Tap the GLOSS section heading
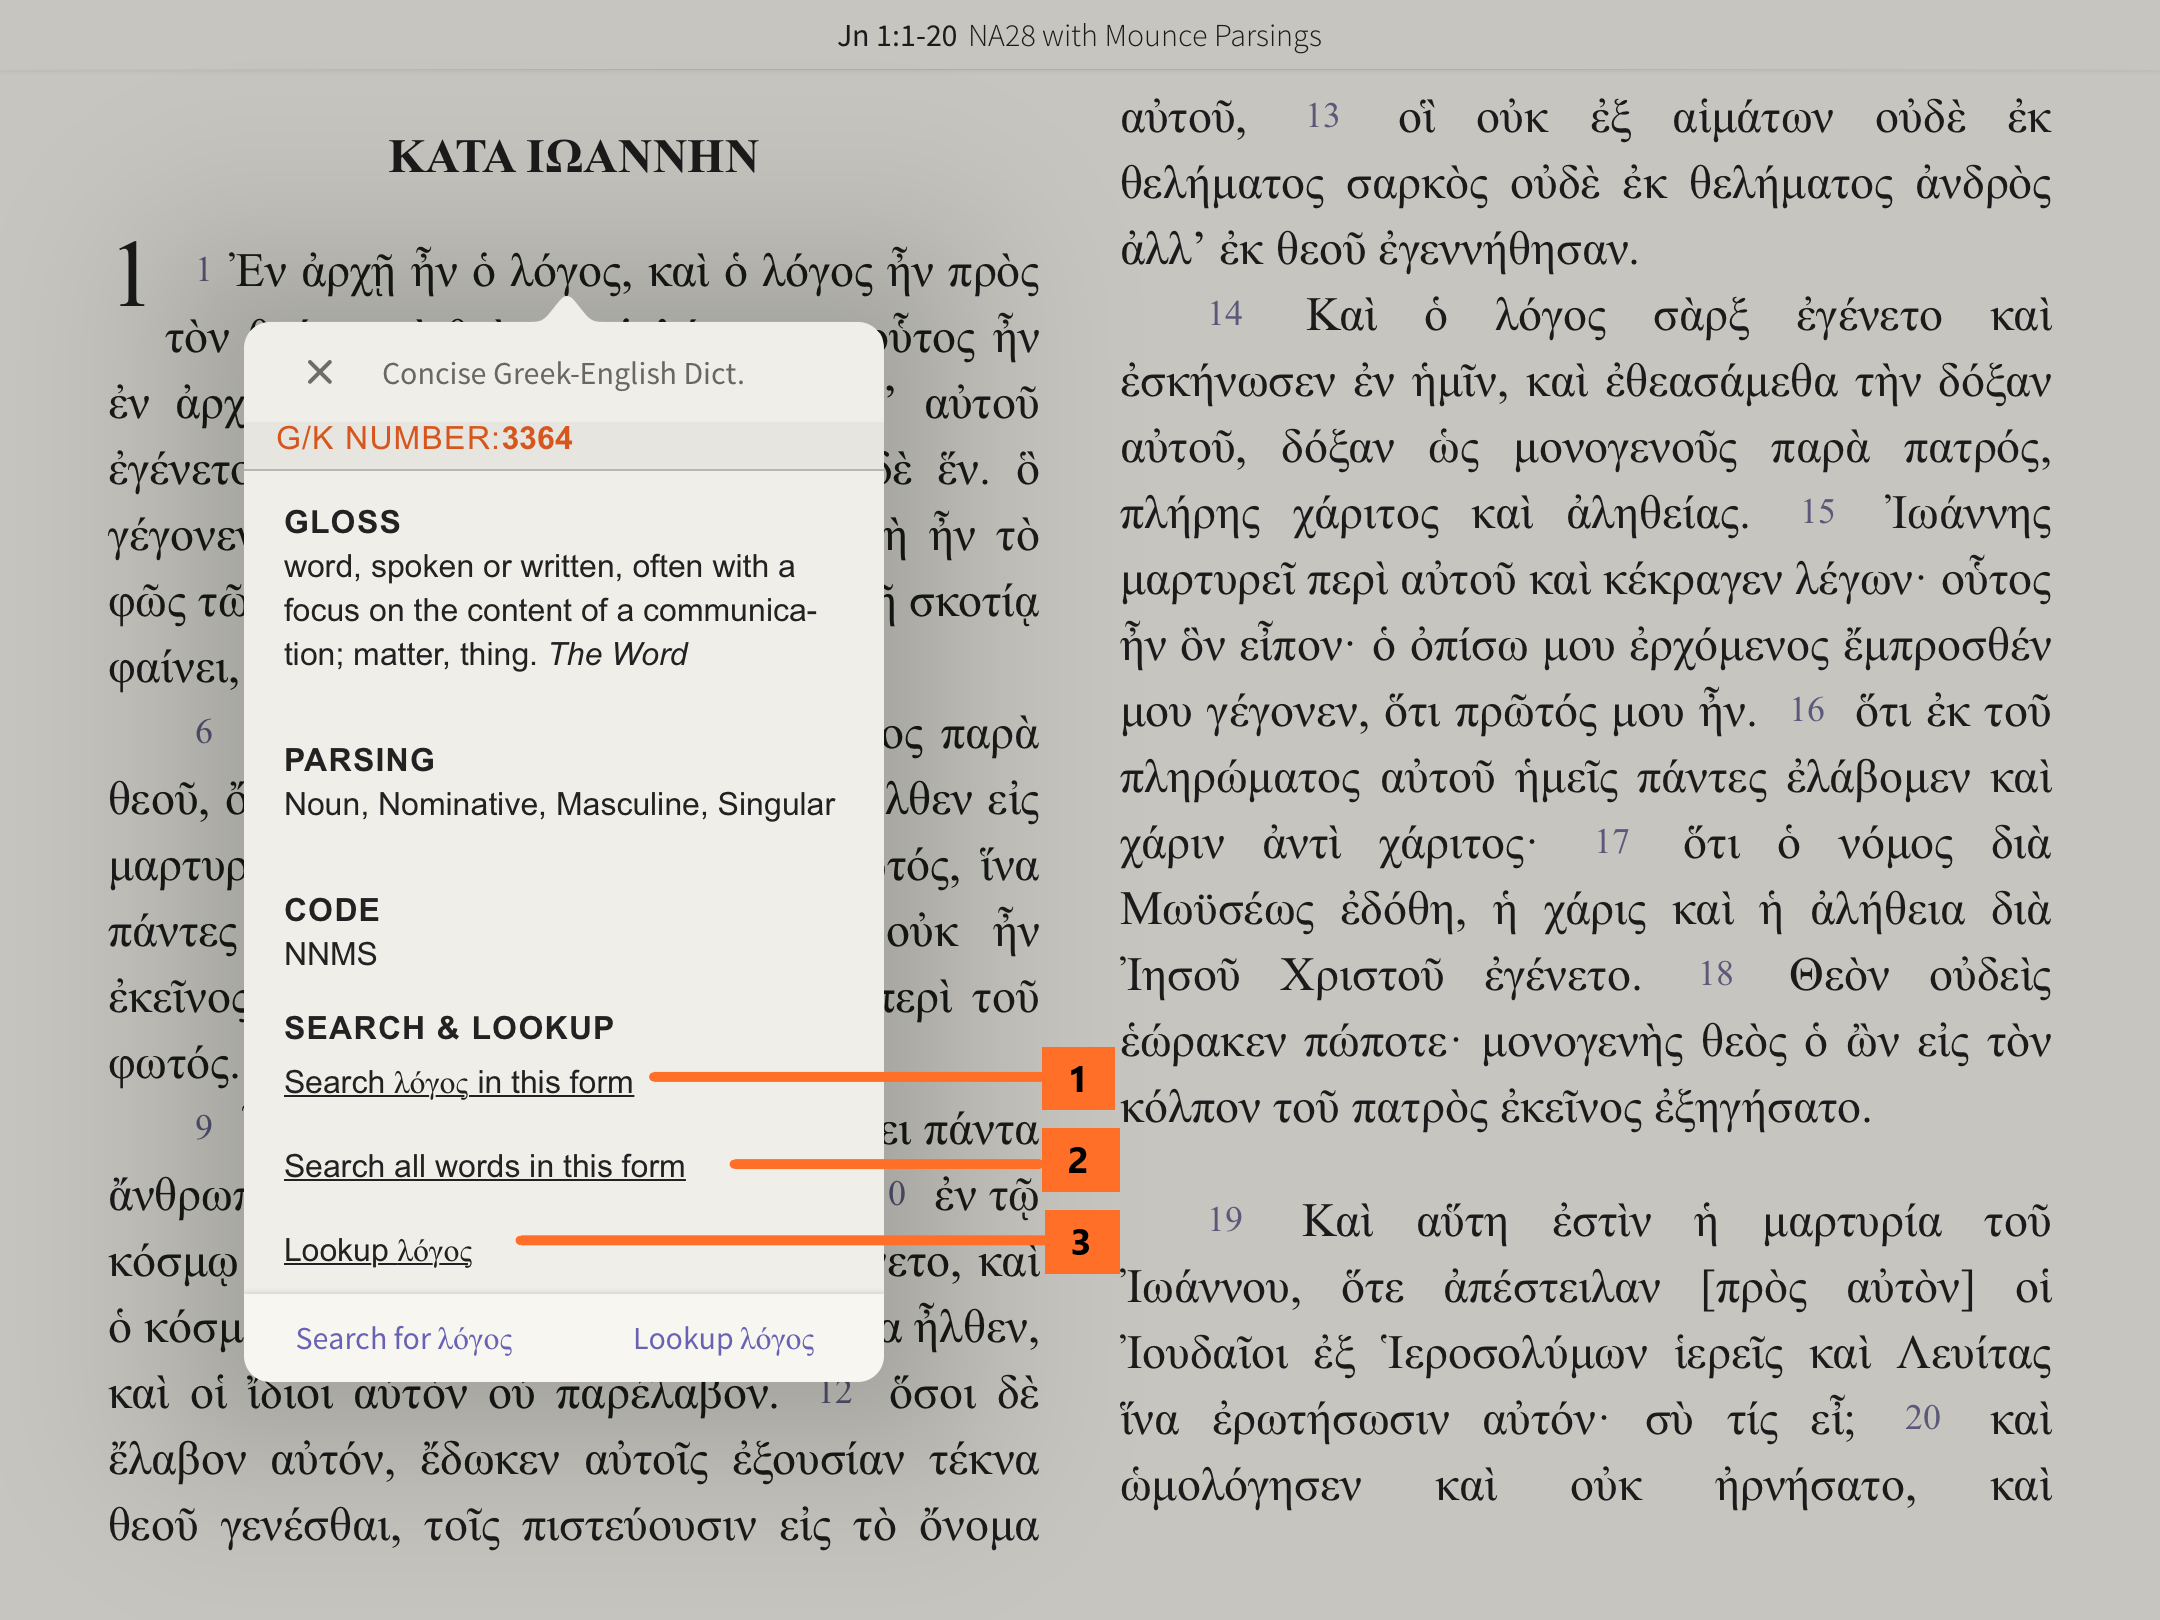Viewport: 2160px width, 1620px height. click(342, 522)
